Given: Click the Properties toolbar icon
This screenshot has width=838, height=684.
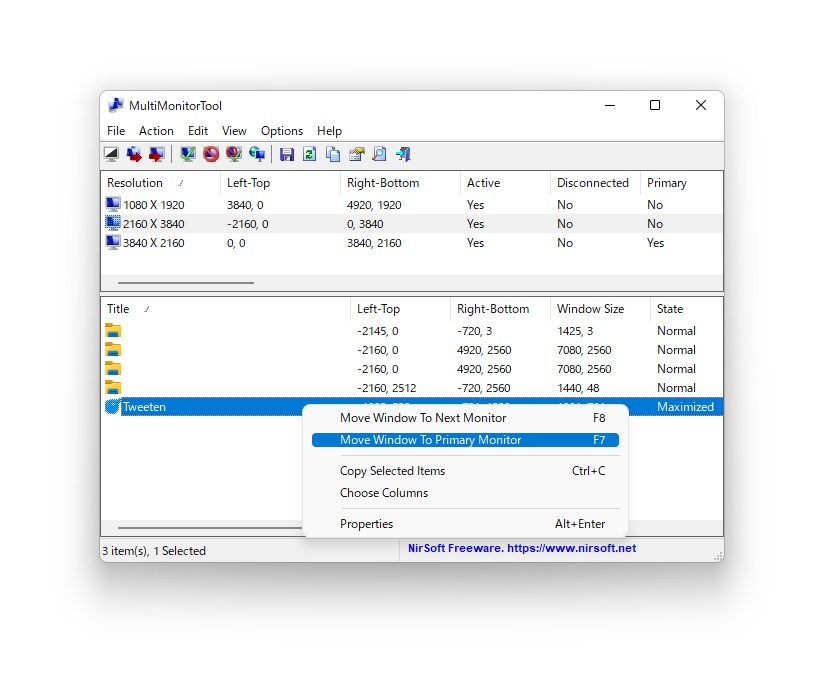Looking at the screenshot, I should point(356,154).
